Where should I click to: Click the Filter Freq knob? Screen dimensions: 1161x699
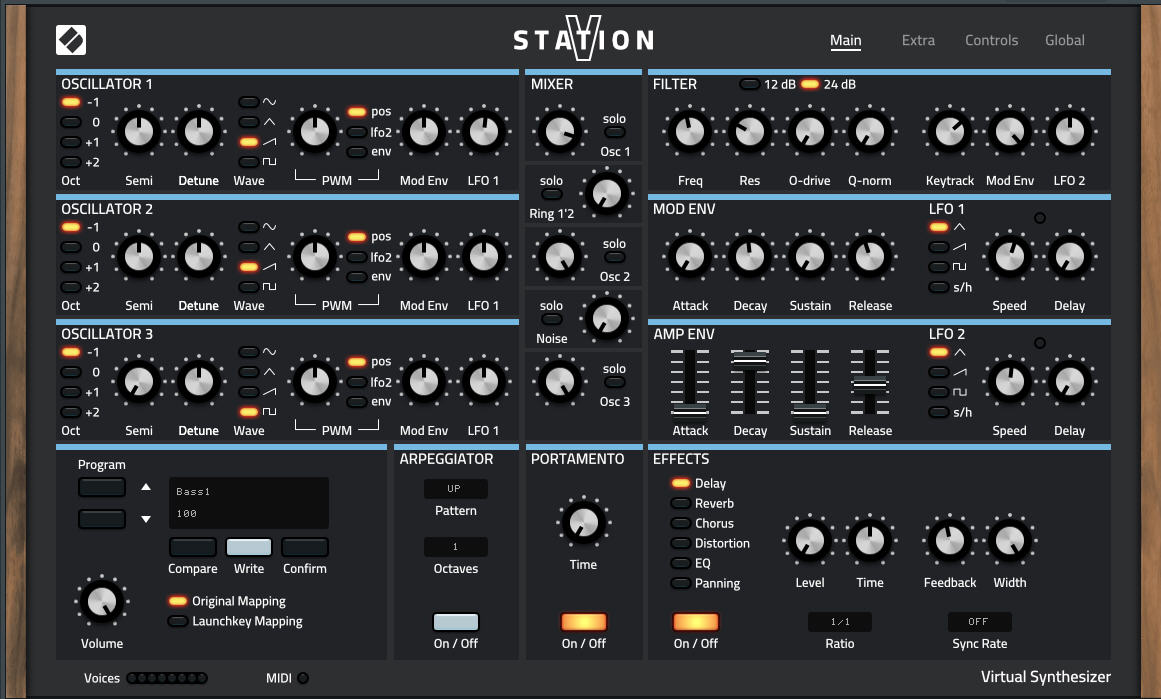pyautogui.click(x=689, y=132)
